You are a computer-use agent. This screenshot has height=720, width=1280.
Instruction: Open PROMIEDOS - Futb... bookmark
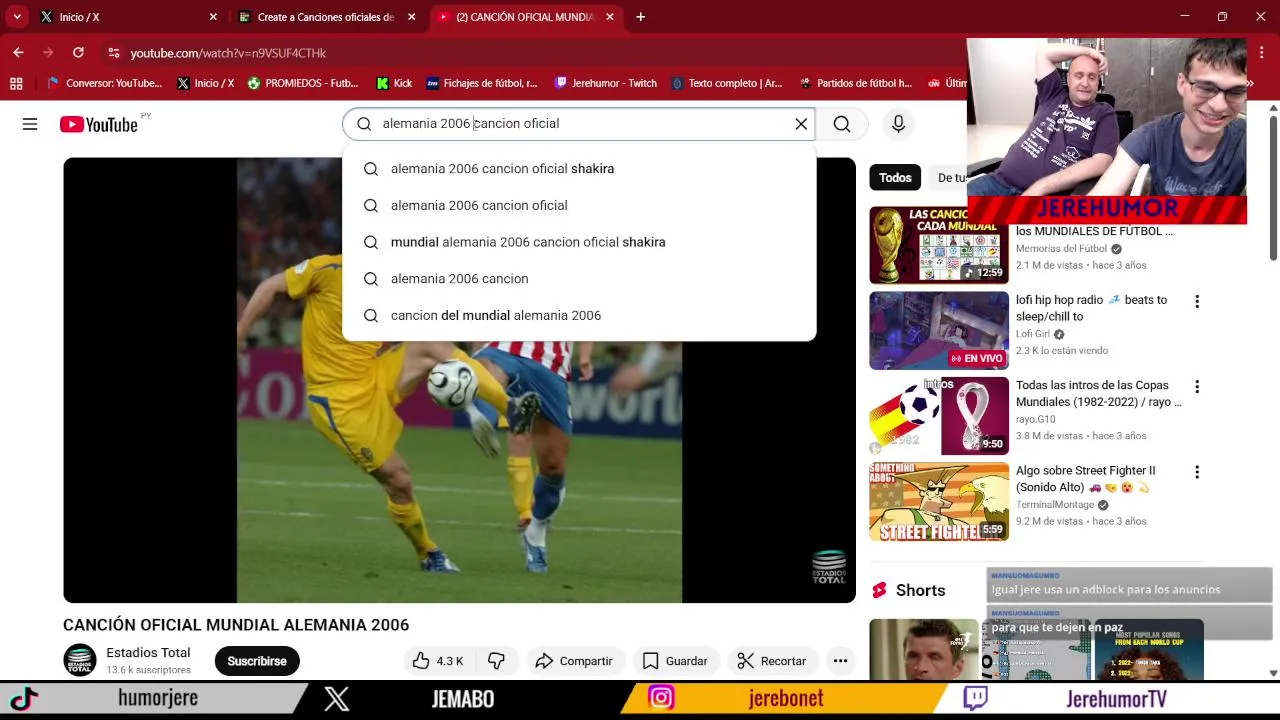tap(302, 83)
